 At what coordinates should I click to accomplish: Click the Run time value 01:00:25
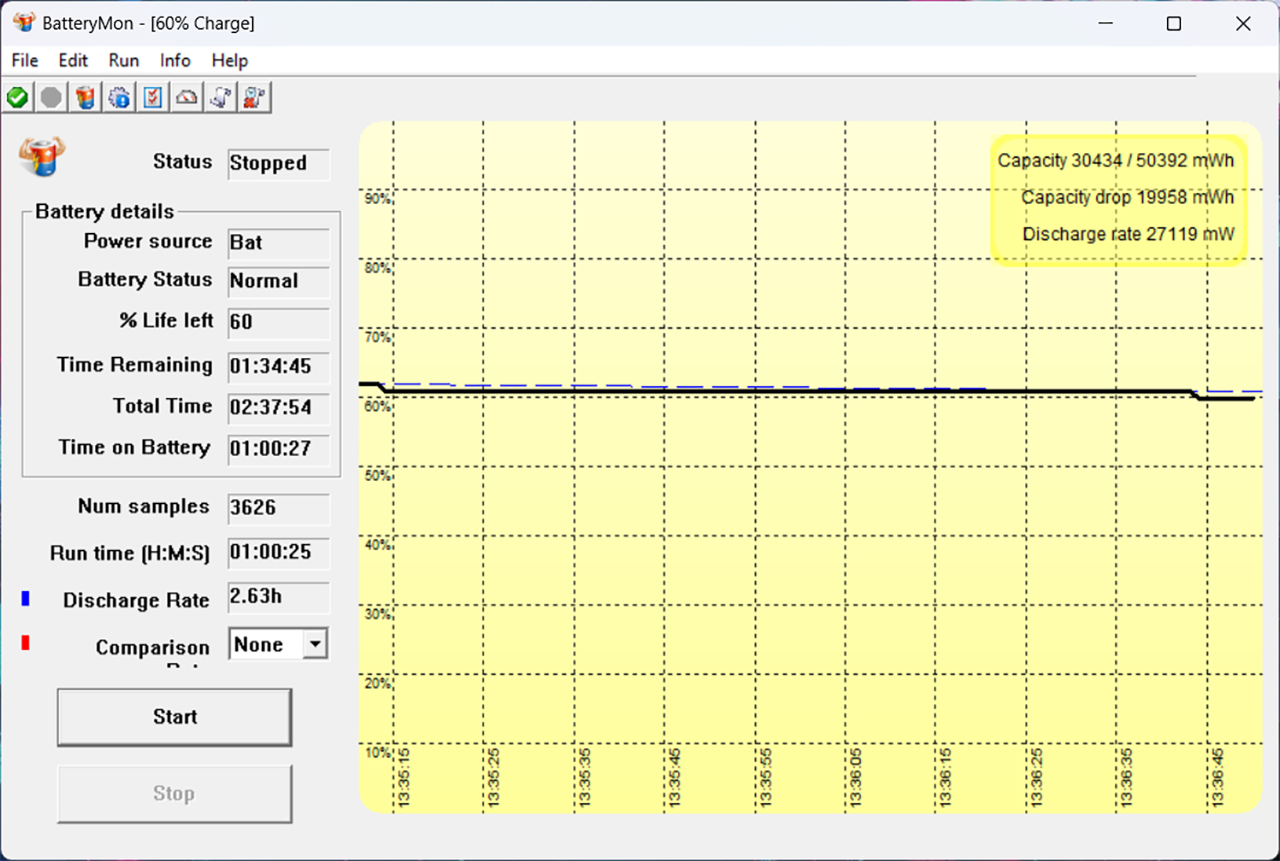[278, 553]
